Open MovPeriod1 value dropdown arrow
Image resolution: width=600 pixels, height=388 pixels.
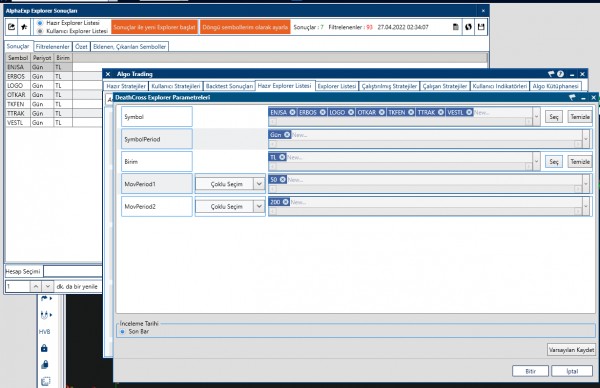click(x=585, y=184)
